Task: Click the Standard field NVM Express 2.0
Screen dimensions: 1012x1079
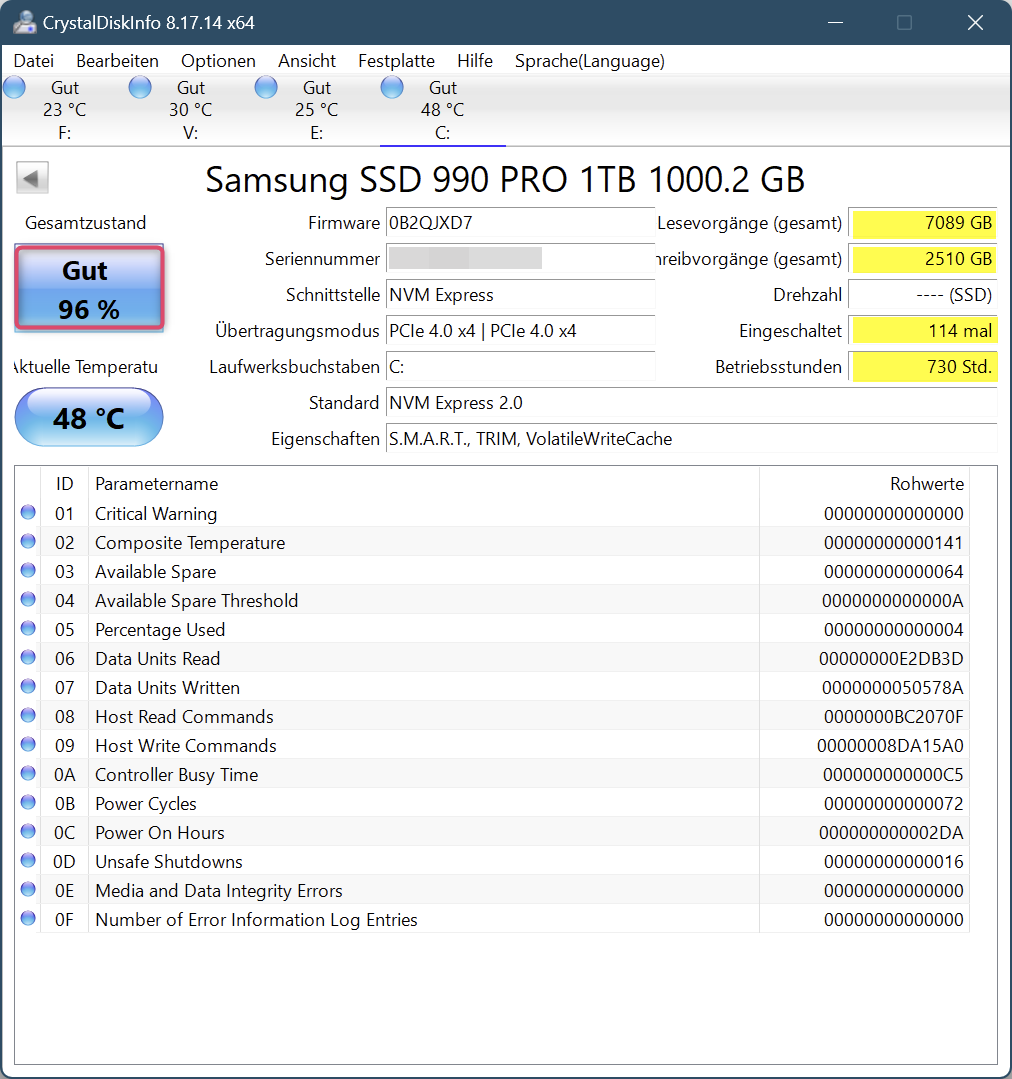Action: [x=691, y=403]
